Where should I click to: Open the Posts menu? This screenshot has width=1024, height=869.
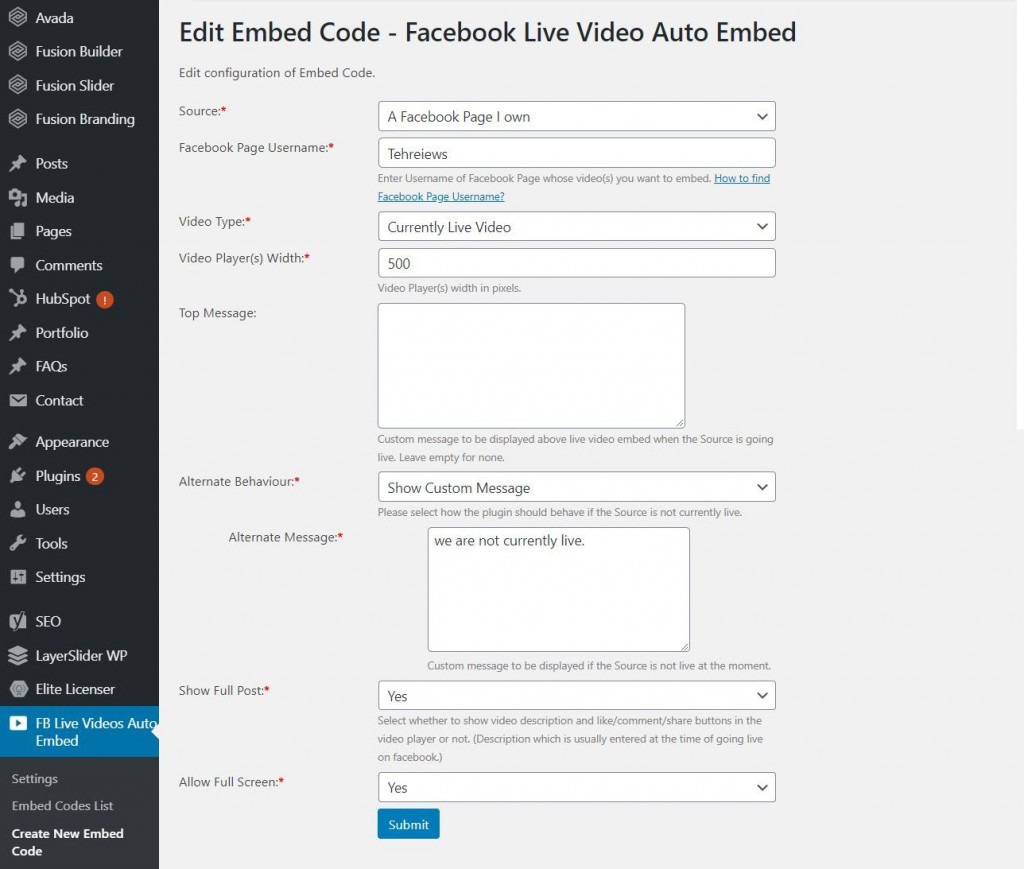[x=52, y=163]
